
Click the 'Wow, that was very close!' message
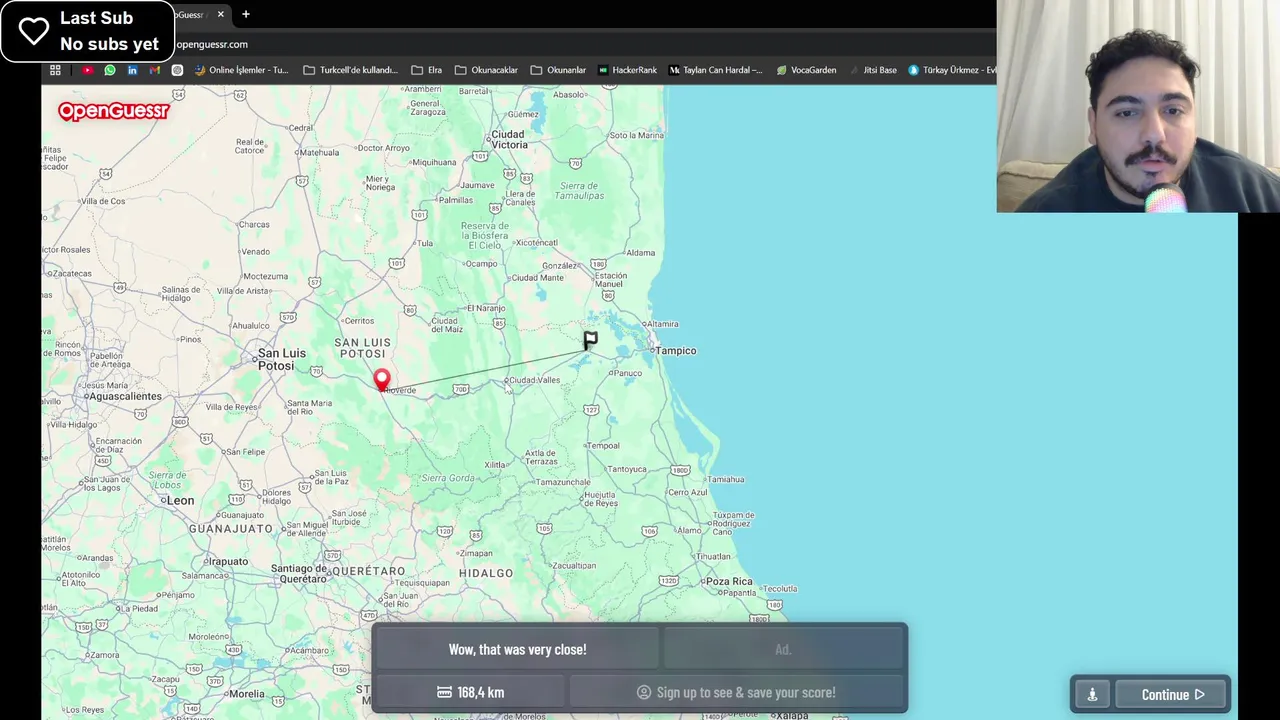point(517,649)
